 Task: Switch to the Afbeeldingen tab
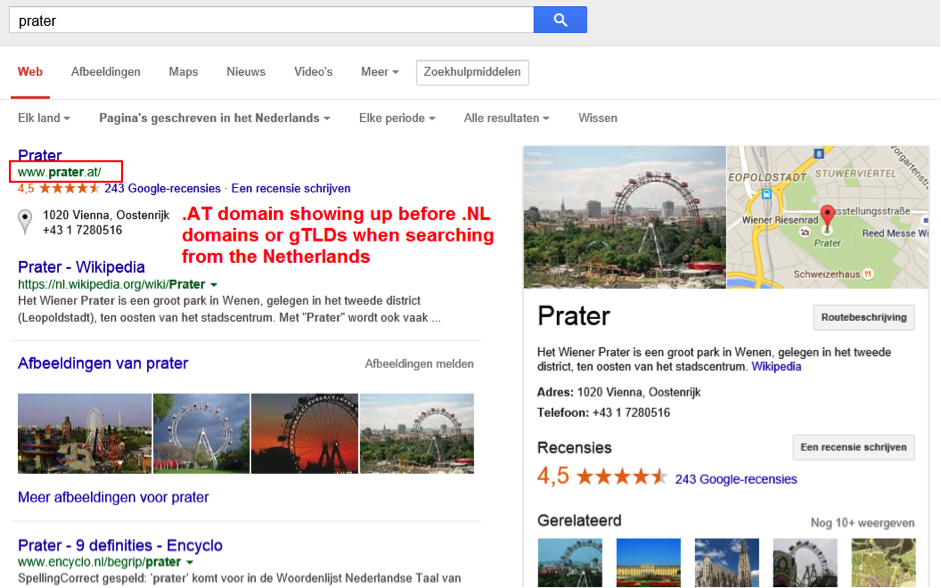(106, 72)
